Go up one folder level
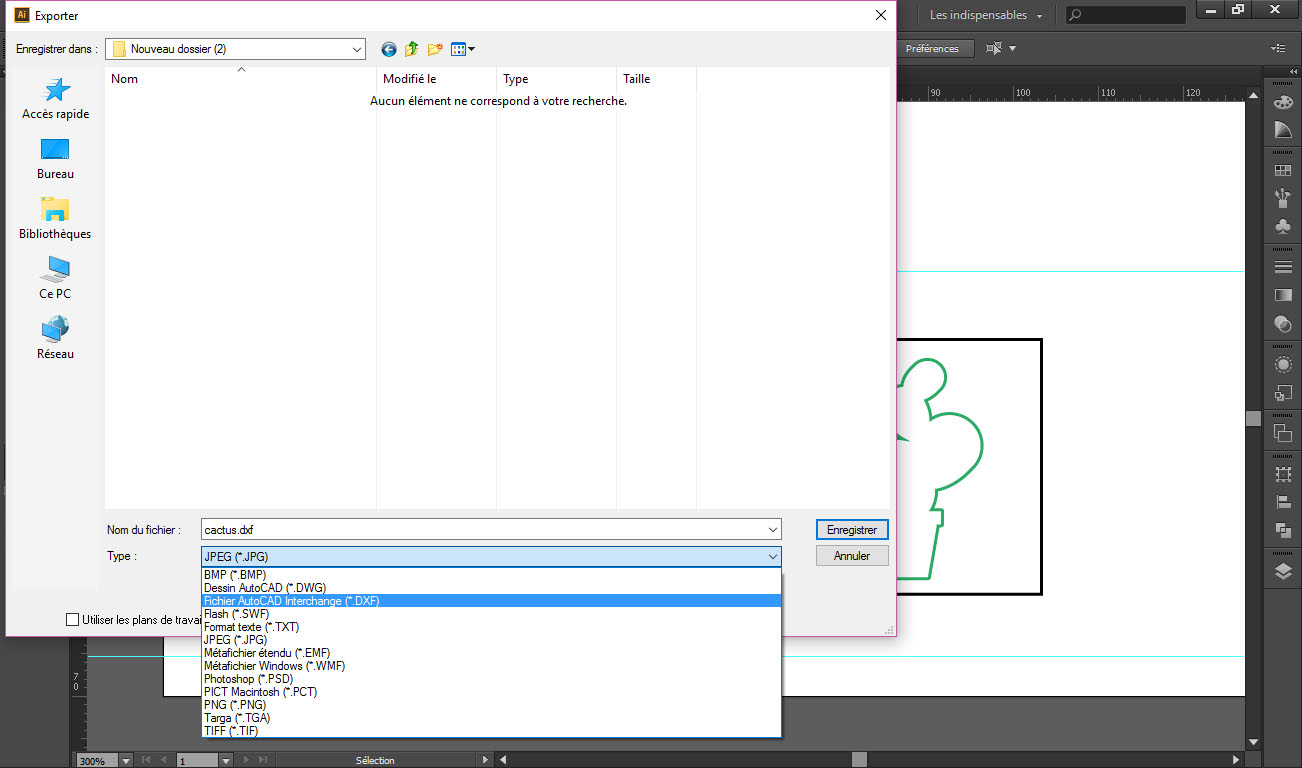1302x768 pixels. pos(411,49)
